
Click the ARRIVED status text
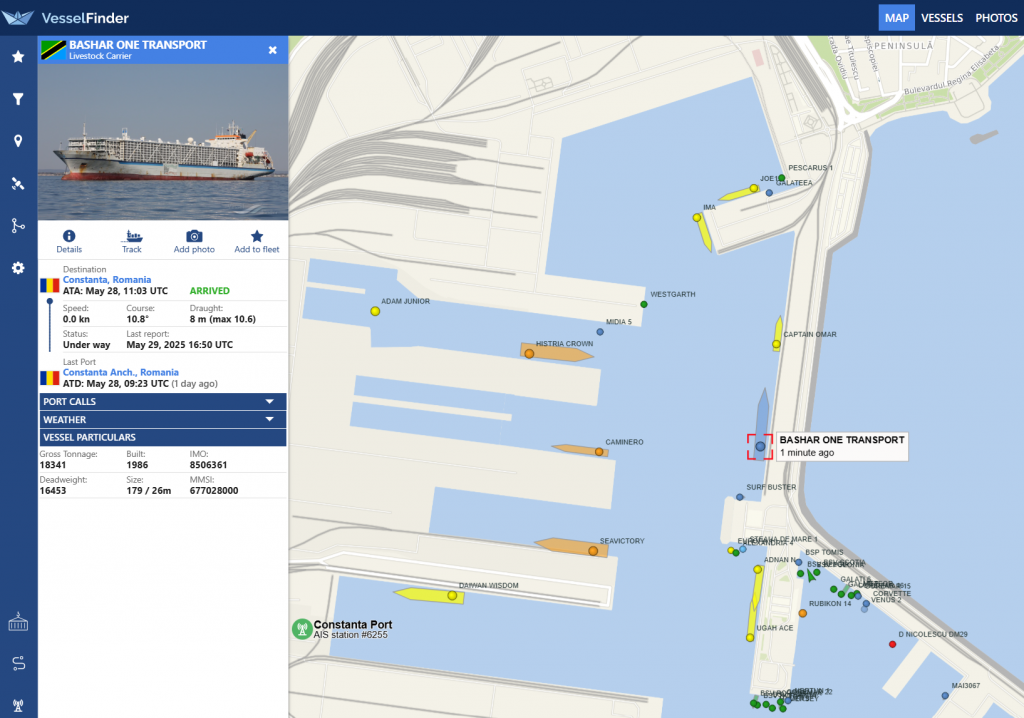(x=210, y=291)
